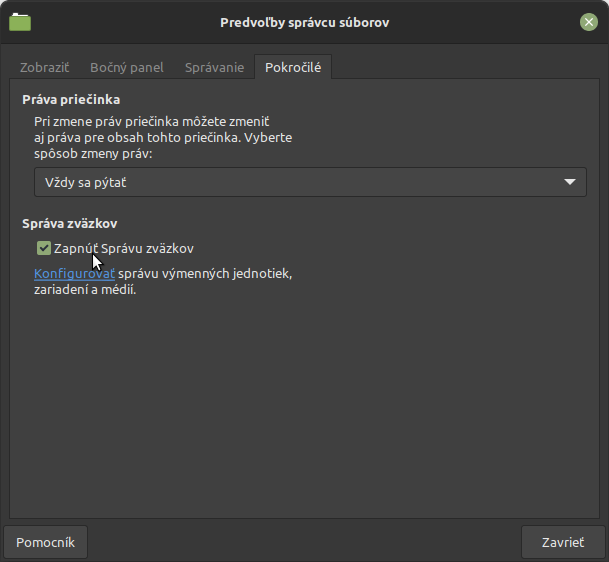
Task: Close the preferences window with the X button
Action: pyautogui.click(x=589, y=21)
